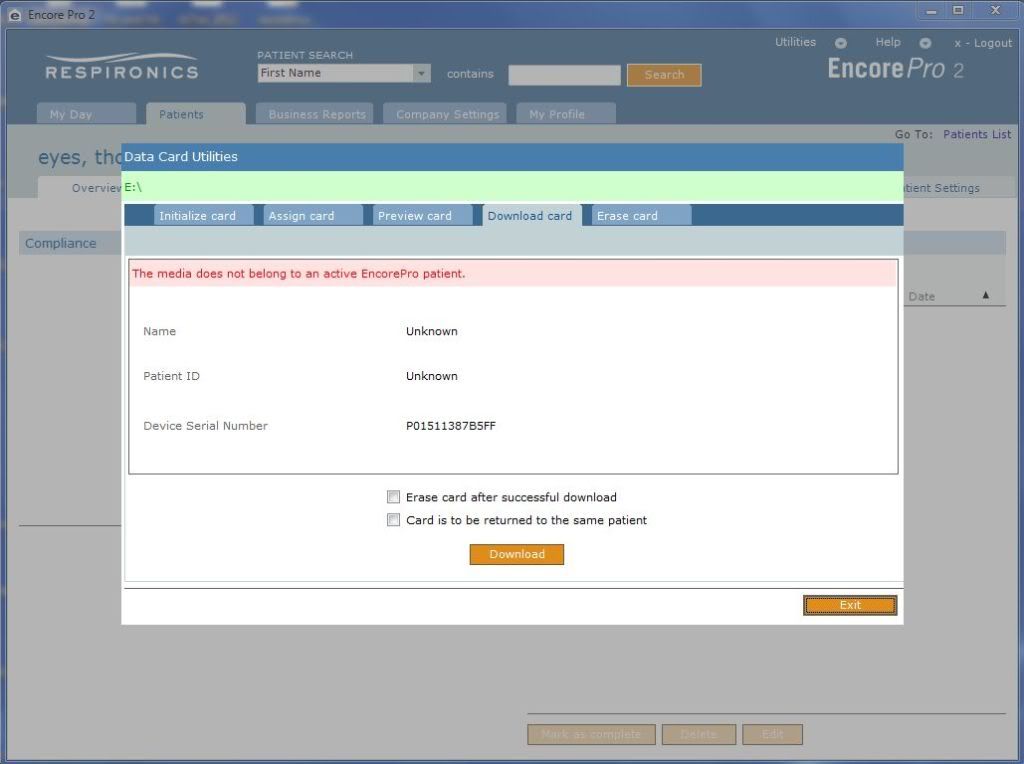This screenshot has width=1024, height=764.
Task: Maximize the Encore Pro 2 window
Action: point(958,10)
